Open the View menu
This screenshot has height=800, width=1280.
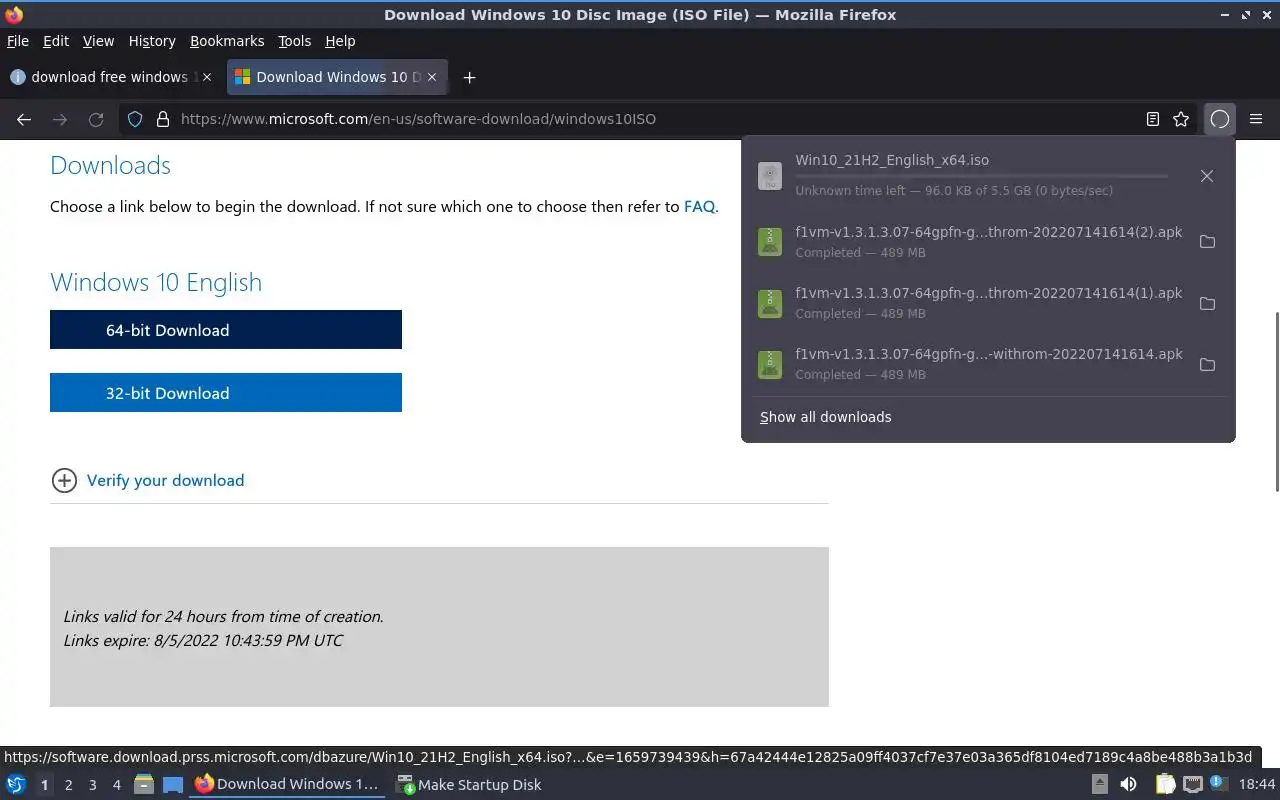coord(98,41)
